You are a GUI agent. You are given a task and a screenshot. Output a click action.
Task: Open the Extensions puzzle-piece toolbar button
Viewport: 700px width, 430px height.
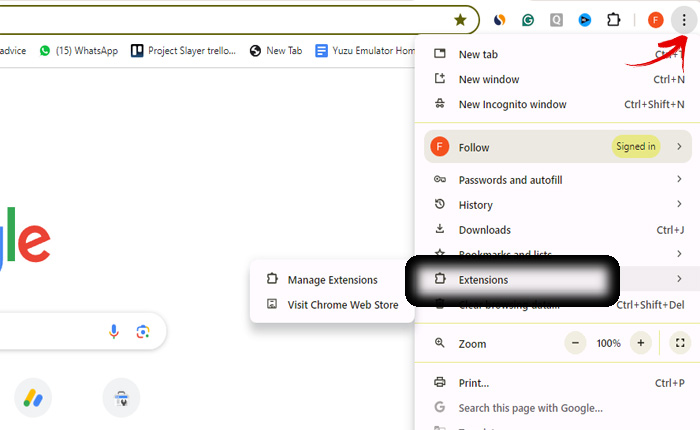point(613,20)
